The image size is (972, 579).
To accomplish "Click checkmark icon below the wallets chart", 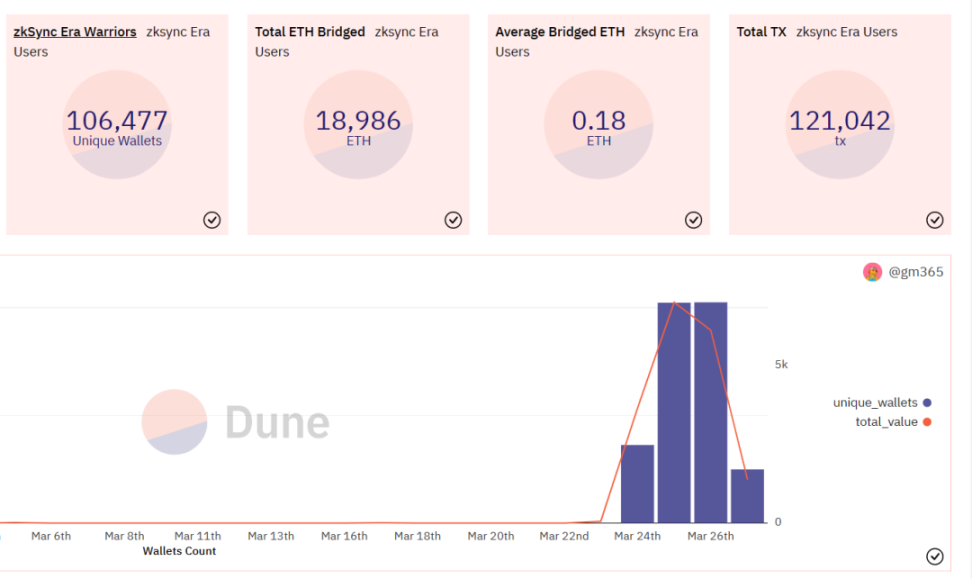I will (x=934, y=556).
